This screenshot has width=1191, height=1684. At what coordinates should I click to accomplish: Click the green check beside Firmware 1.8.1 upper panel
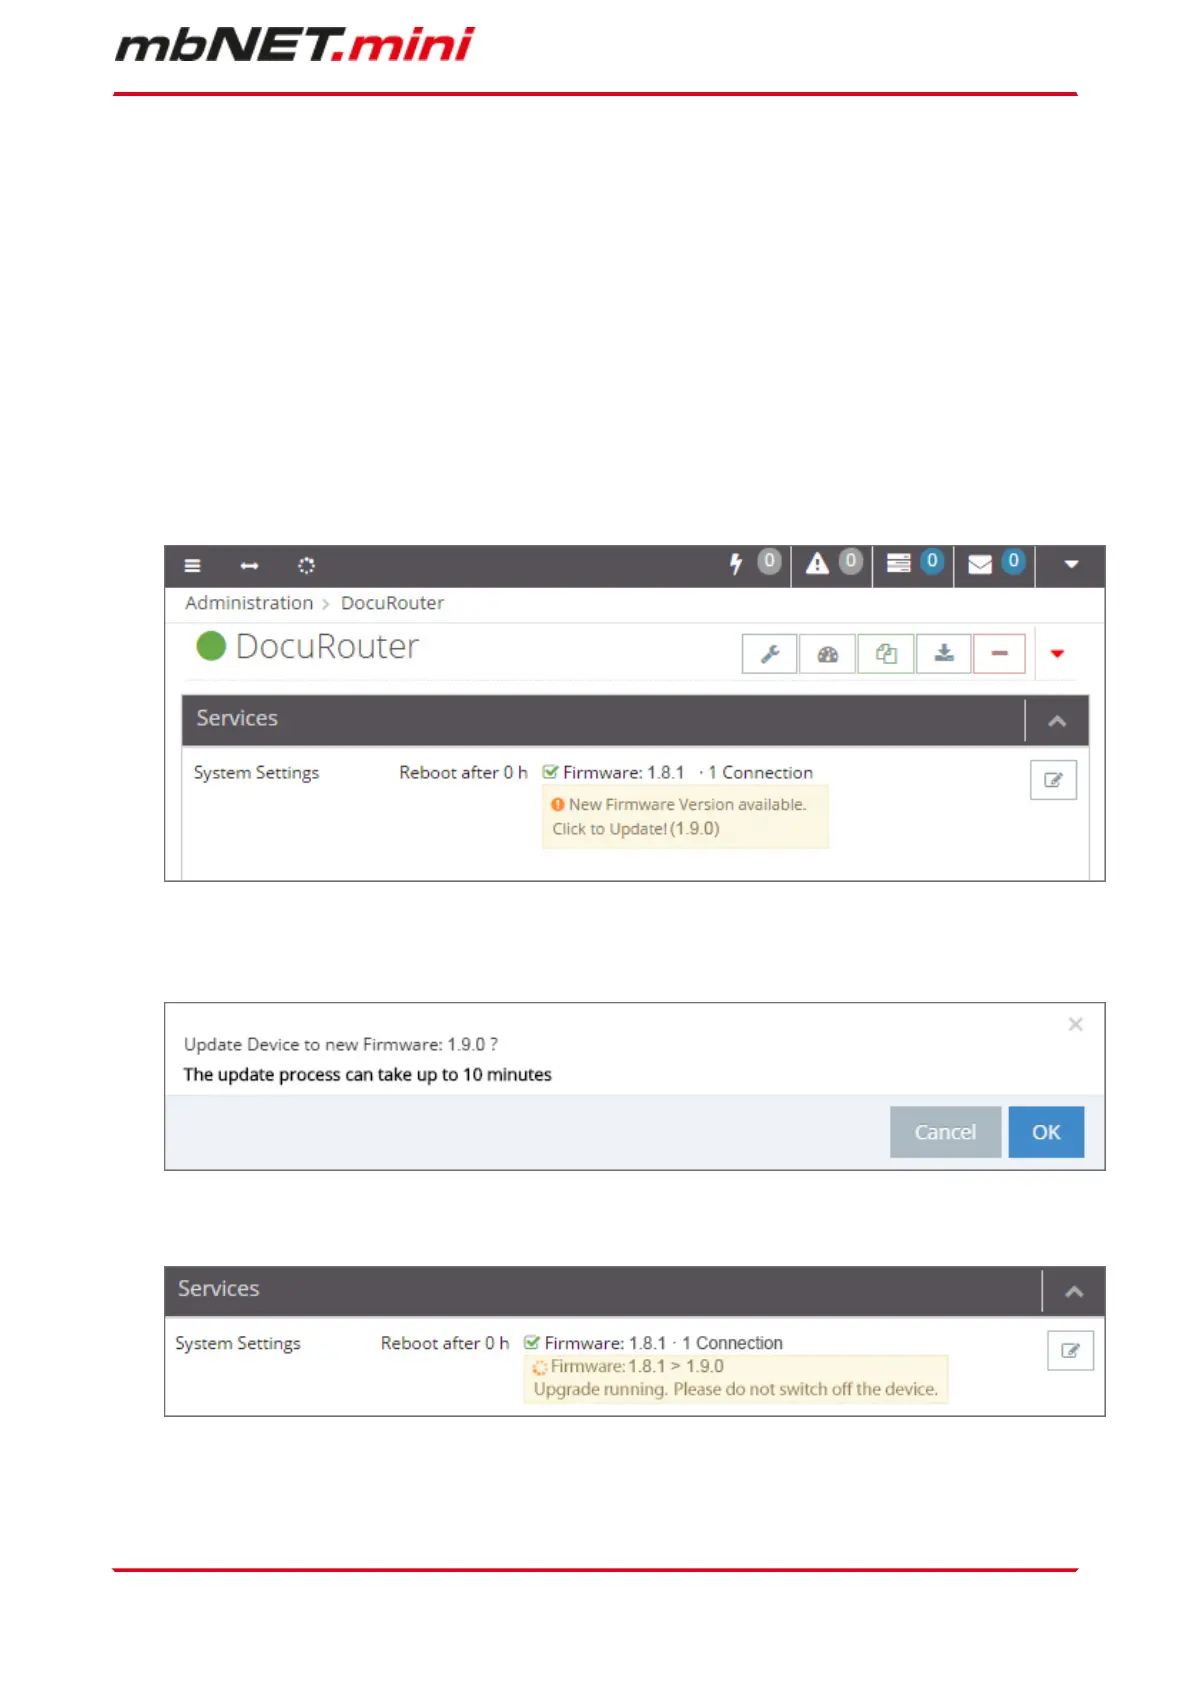[550, 772]
